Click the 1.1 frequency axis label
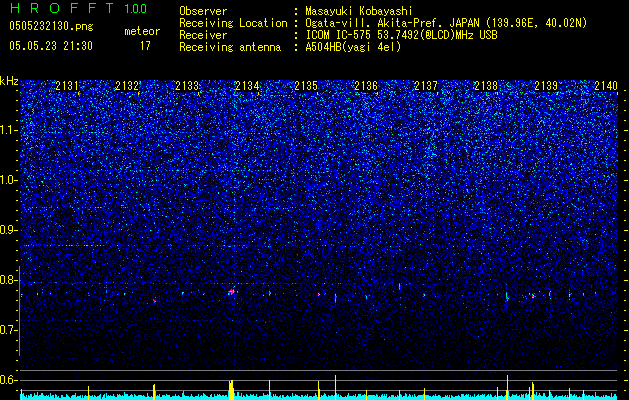 tap(9, 130)
